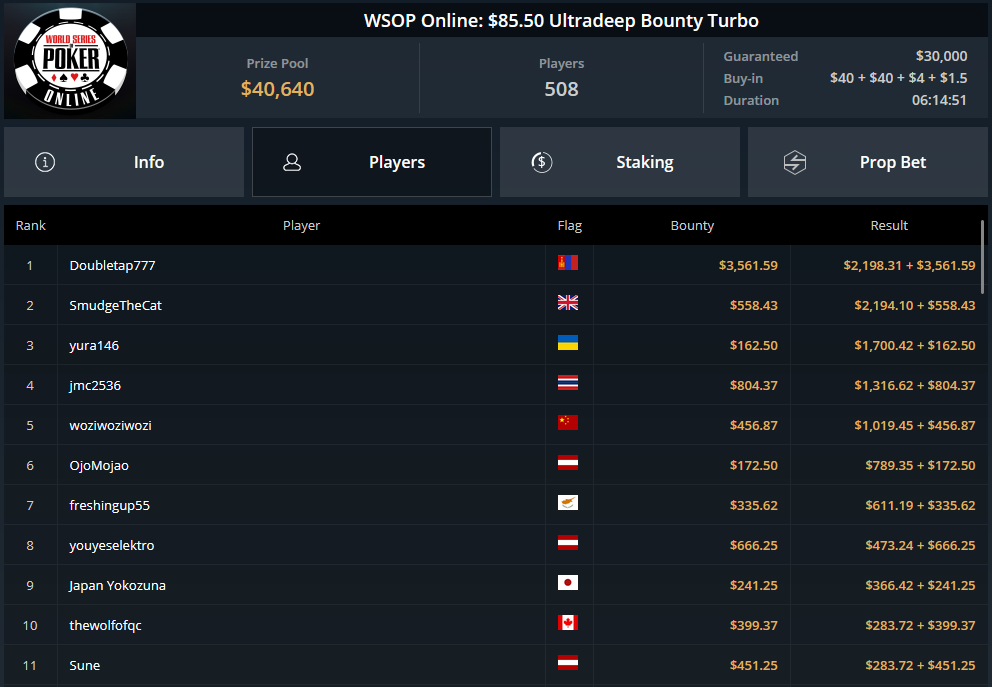This screenshot has height=687, width=992.
Task: Sort by the Bounty column header
Action: [692, 226]
